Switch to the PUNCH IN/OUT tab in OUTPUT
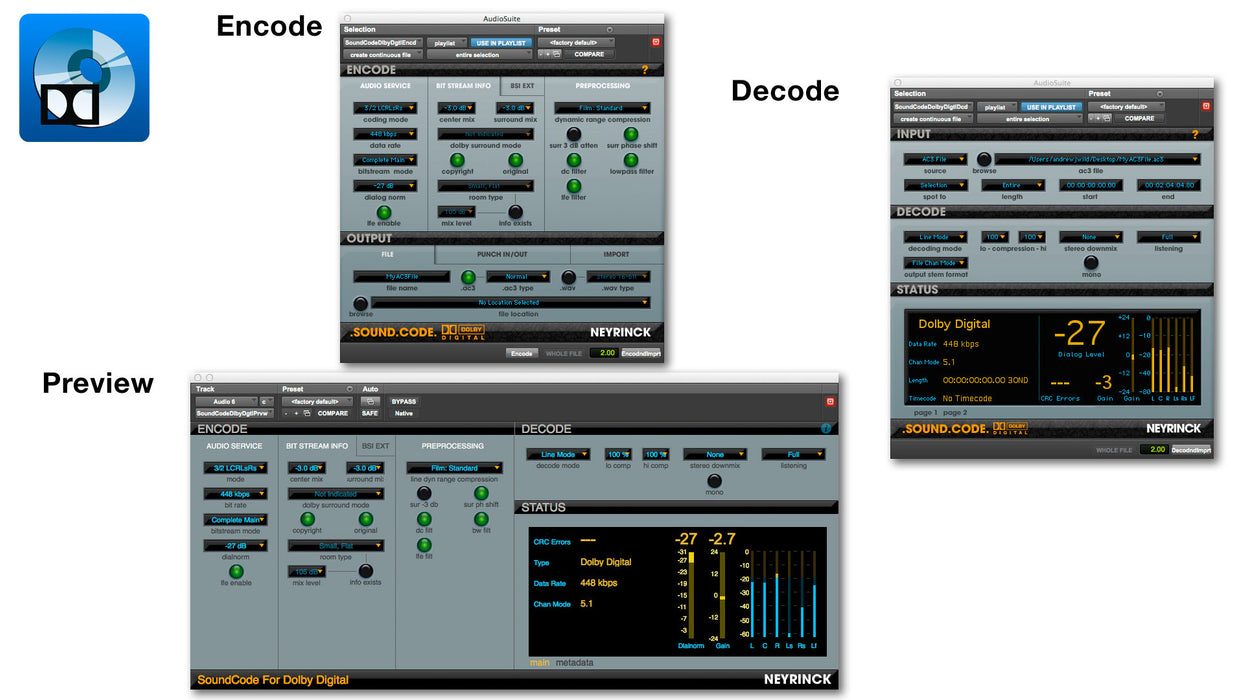This screenshot has height=700, width=1244. [502, 257]
